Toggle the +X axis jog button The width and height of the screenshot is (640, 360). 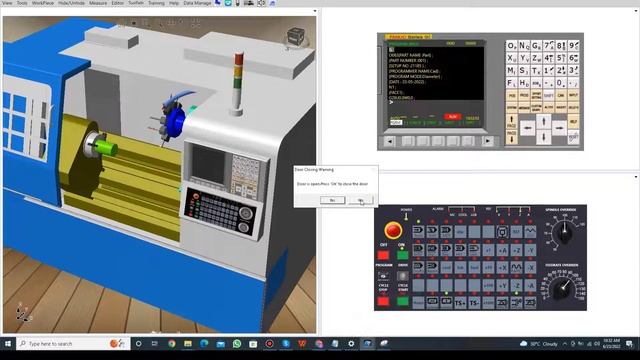point(502,268)
